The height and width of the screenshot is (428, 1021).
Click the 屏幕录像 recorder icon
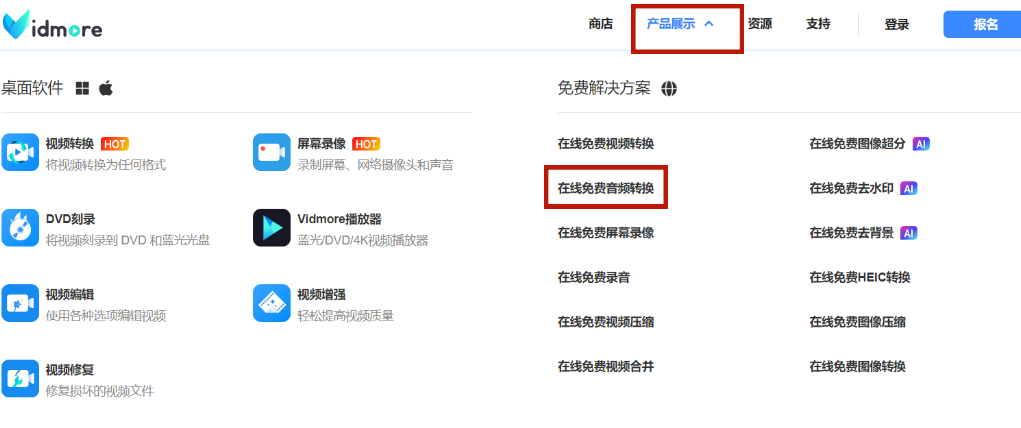pos(271,152)
